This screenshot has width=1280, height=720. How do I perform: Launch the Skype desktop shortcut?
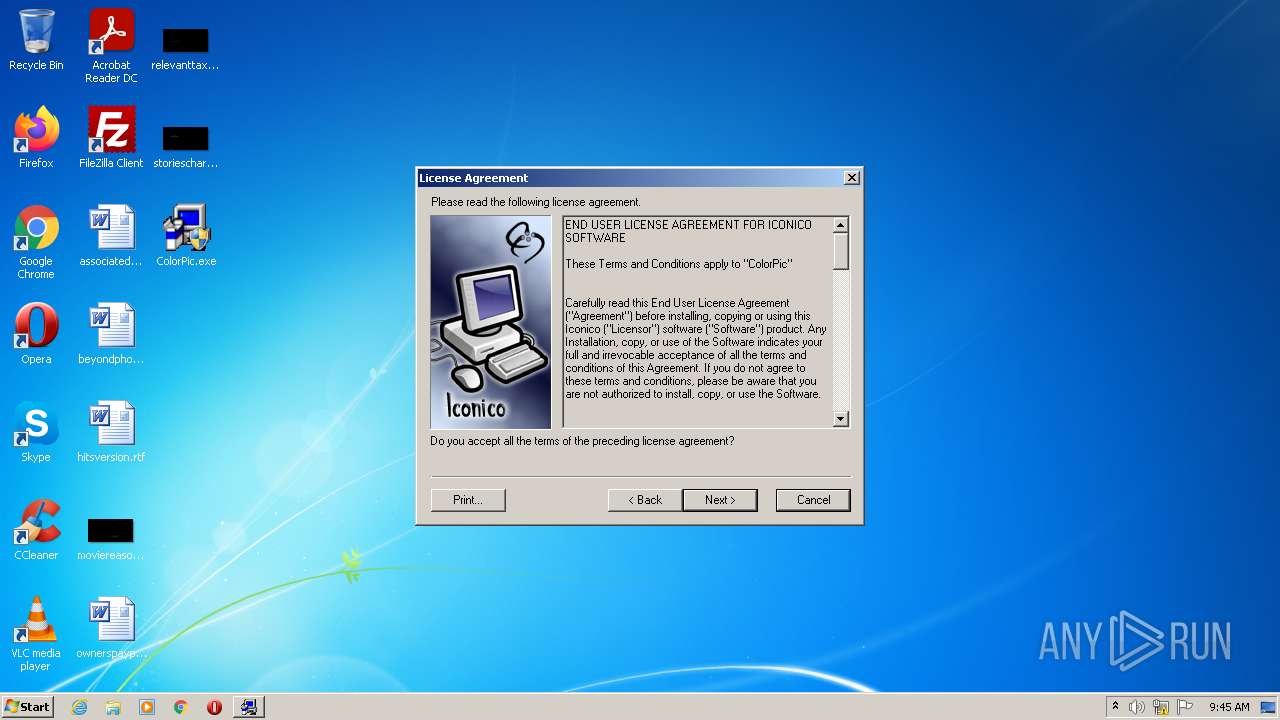pos(36,432)
